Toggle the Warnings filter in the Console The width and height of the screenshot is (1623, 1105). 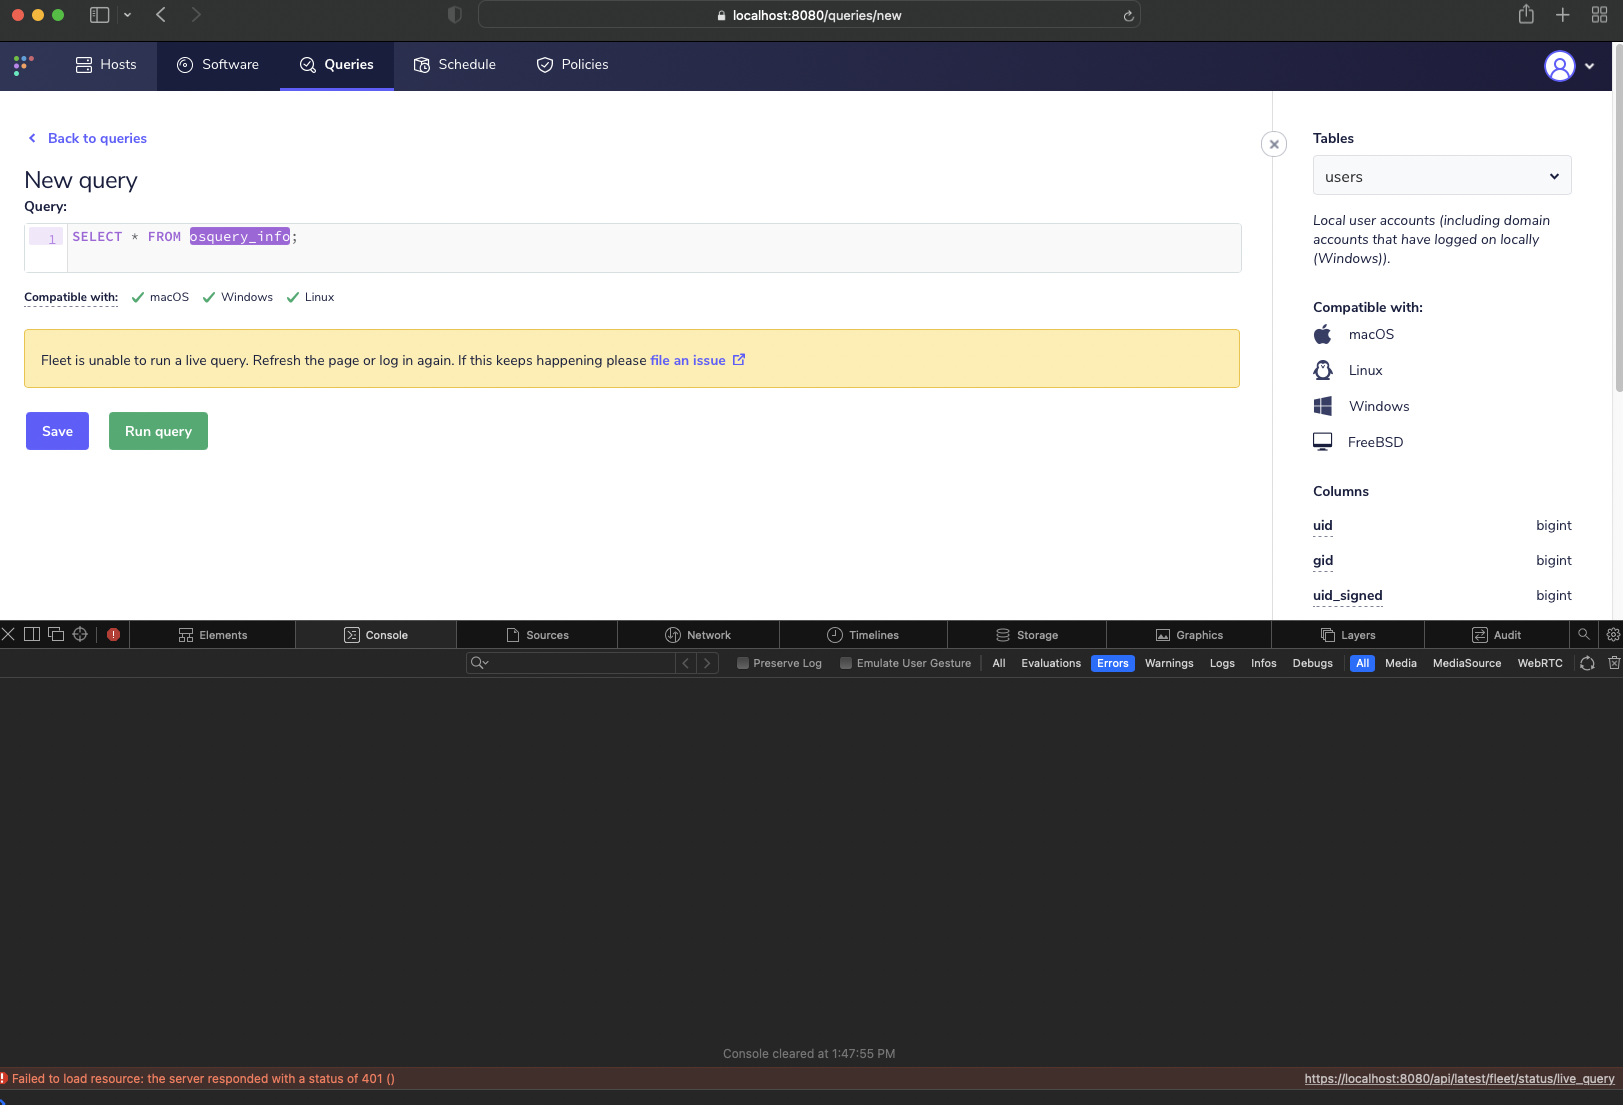coord(1168,663)
